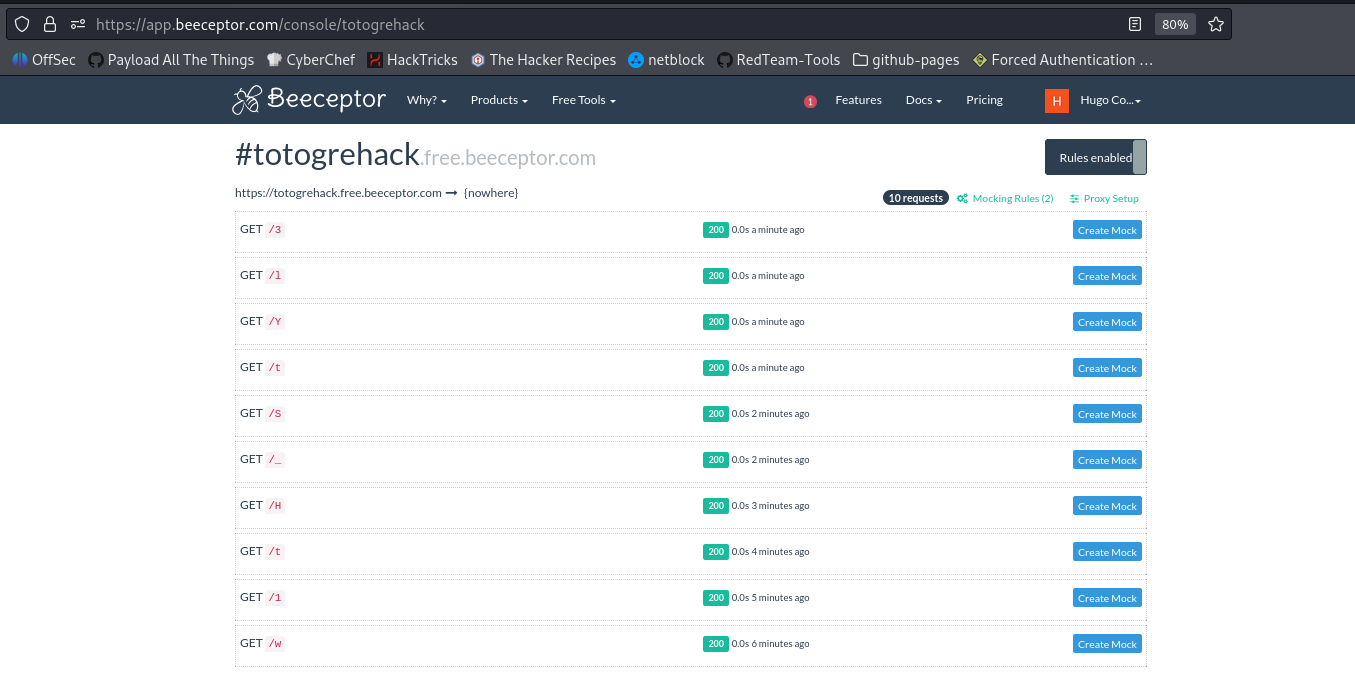Expand the Hugo Co... account dropdown
This screenshot has height=687, width=1355.
1111,100
